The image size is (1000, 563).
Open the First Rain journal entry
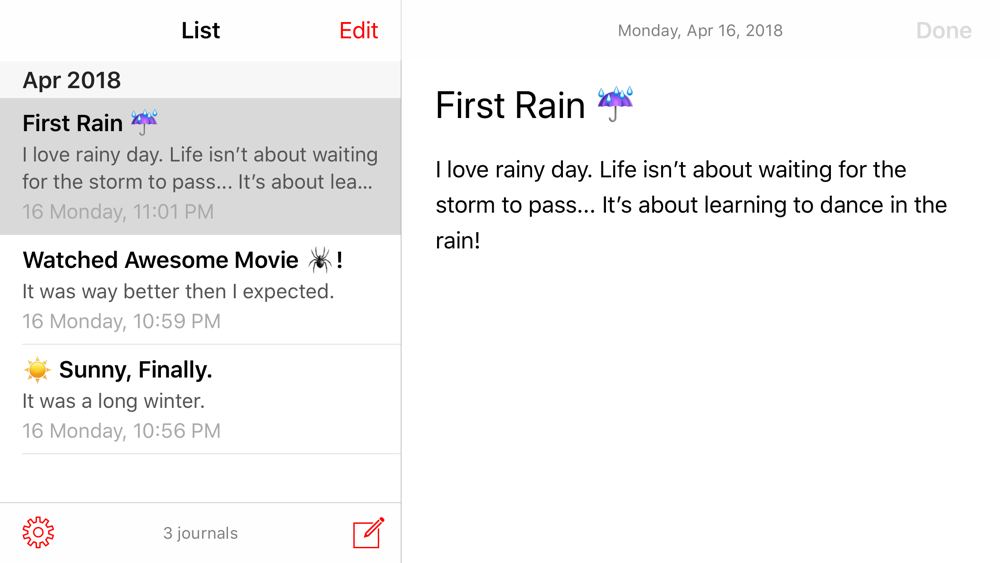[200, 166]
